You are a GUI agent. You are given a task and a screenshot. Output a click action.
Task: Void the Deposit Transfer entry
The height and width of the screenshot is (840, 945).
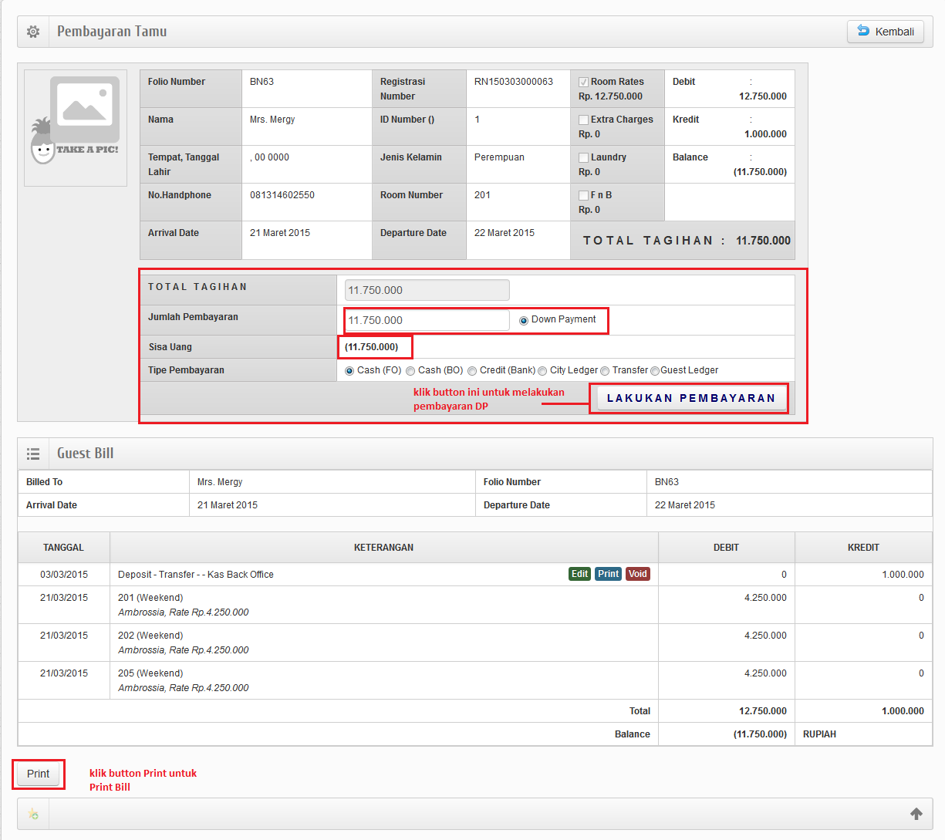(x=638, y=574)
